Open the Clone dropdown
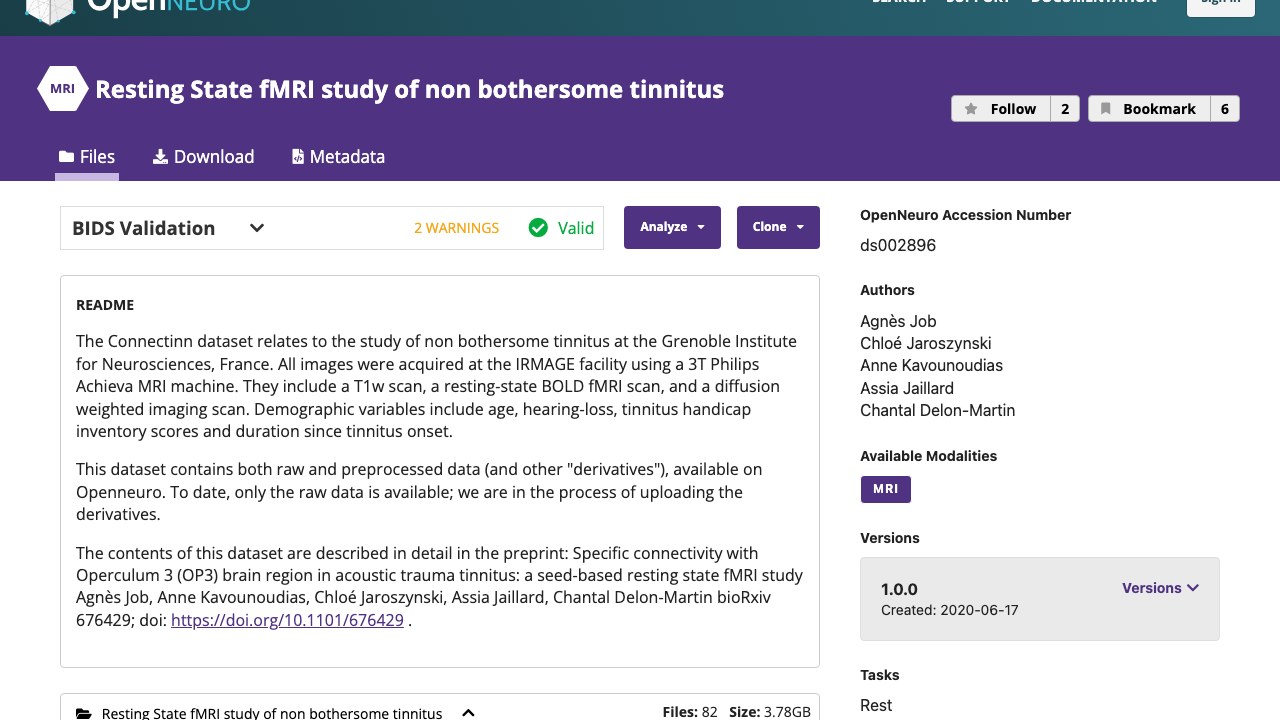This screenshot has height=720, width=1280. (x=778, y=227)
